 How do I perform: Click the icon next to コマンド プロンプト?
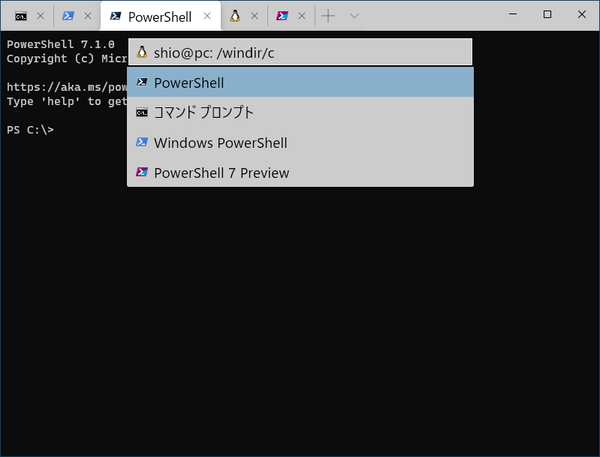(x=142, y=113)
